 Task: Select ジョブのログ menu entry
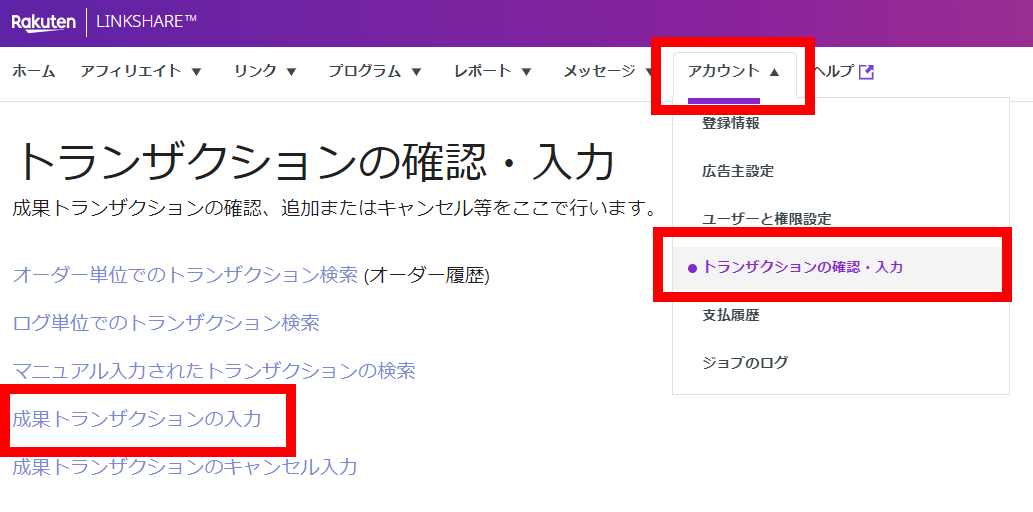click(x=744, y=362)
